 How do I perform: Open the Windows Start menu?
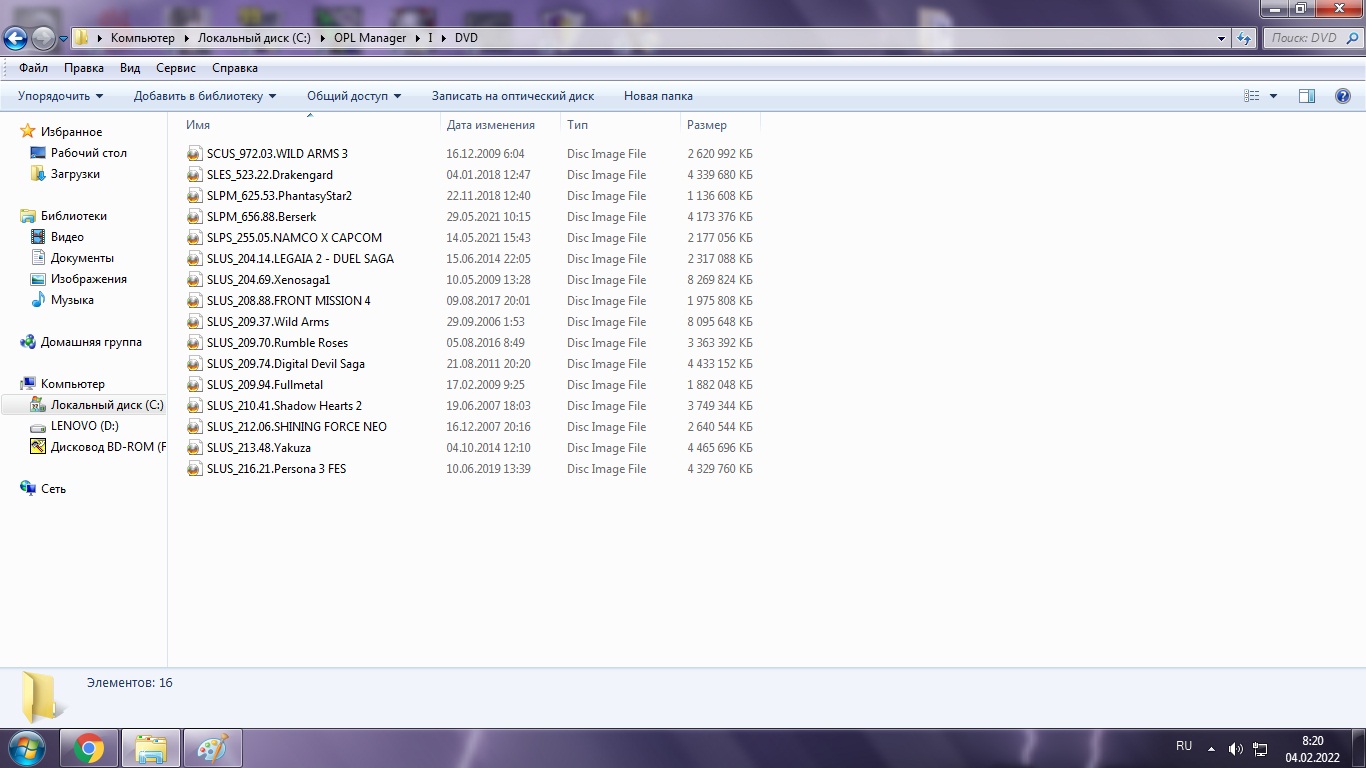click(25, 748)
